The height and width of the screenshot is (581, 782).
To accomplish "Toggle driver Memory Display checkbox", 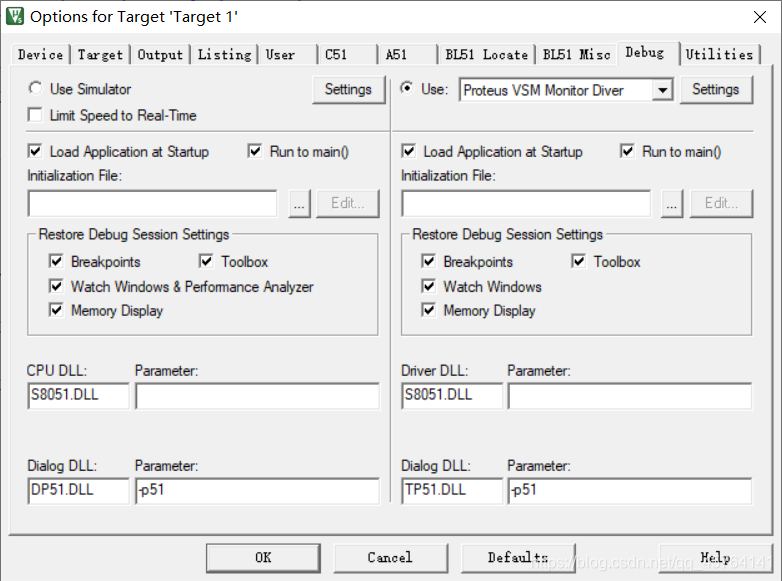I will click(428, 310).
